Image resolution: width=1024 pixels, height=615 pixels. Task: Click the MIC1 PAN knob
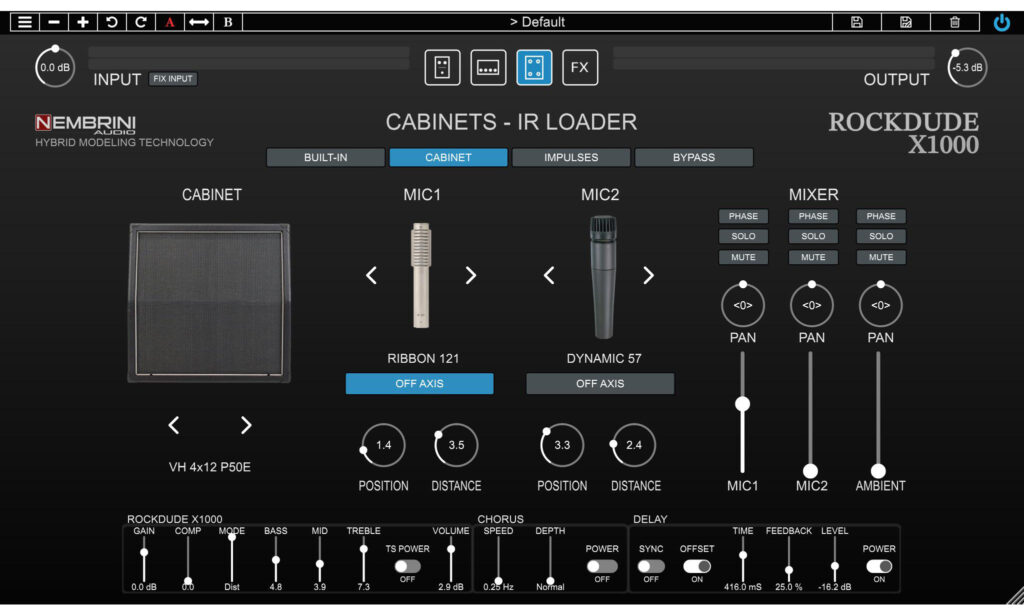(743, 304)
